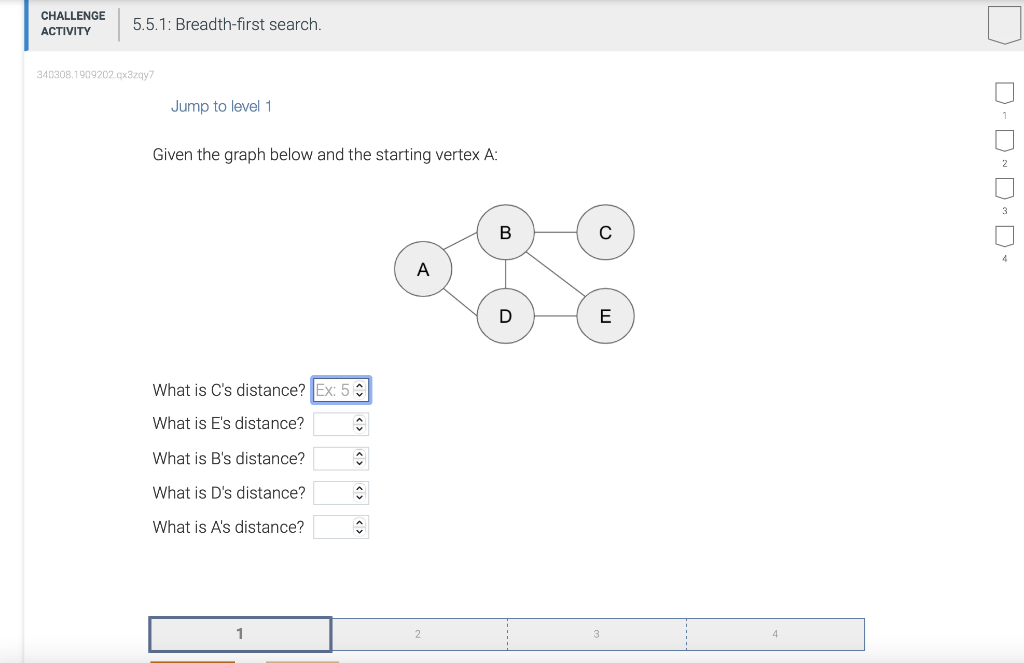Click the highlighted segment 1 indicator
Image resolution: width=1024 pixels, height=663 pixels.
point(239,633)
